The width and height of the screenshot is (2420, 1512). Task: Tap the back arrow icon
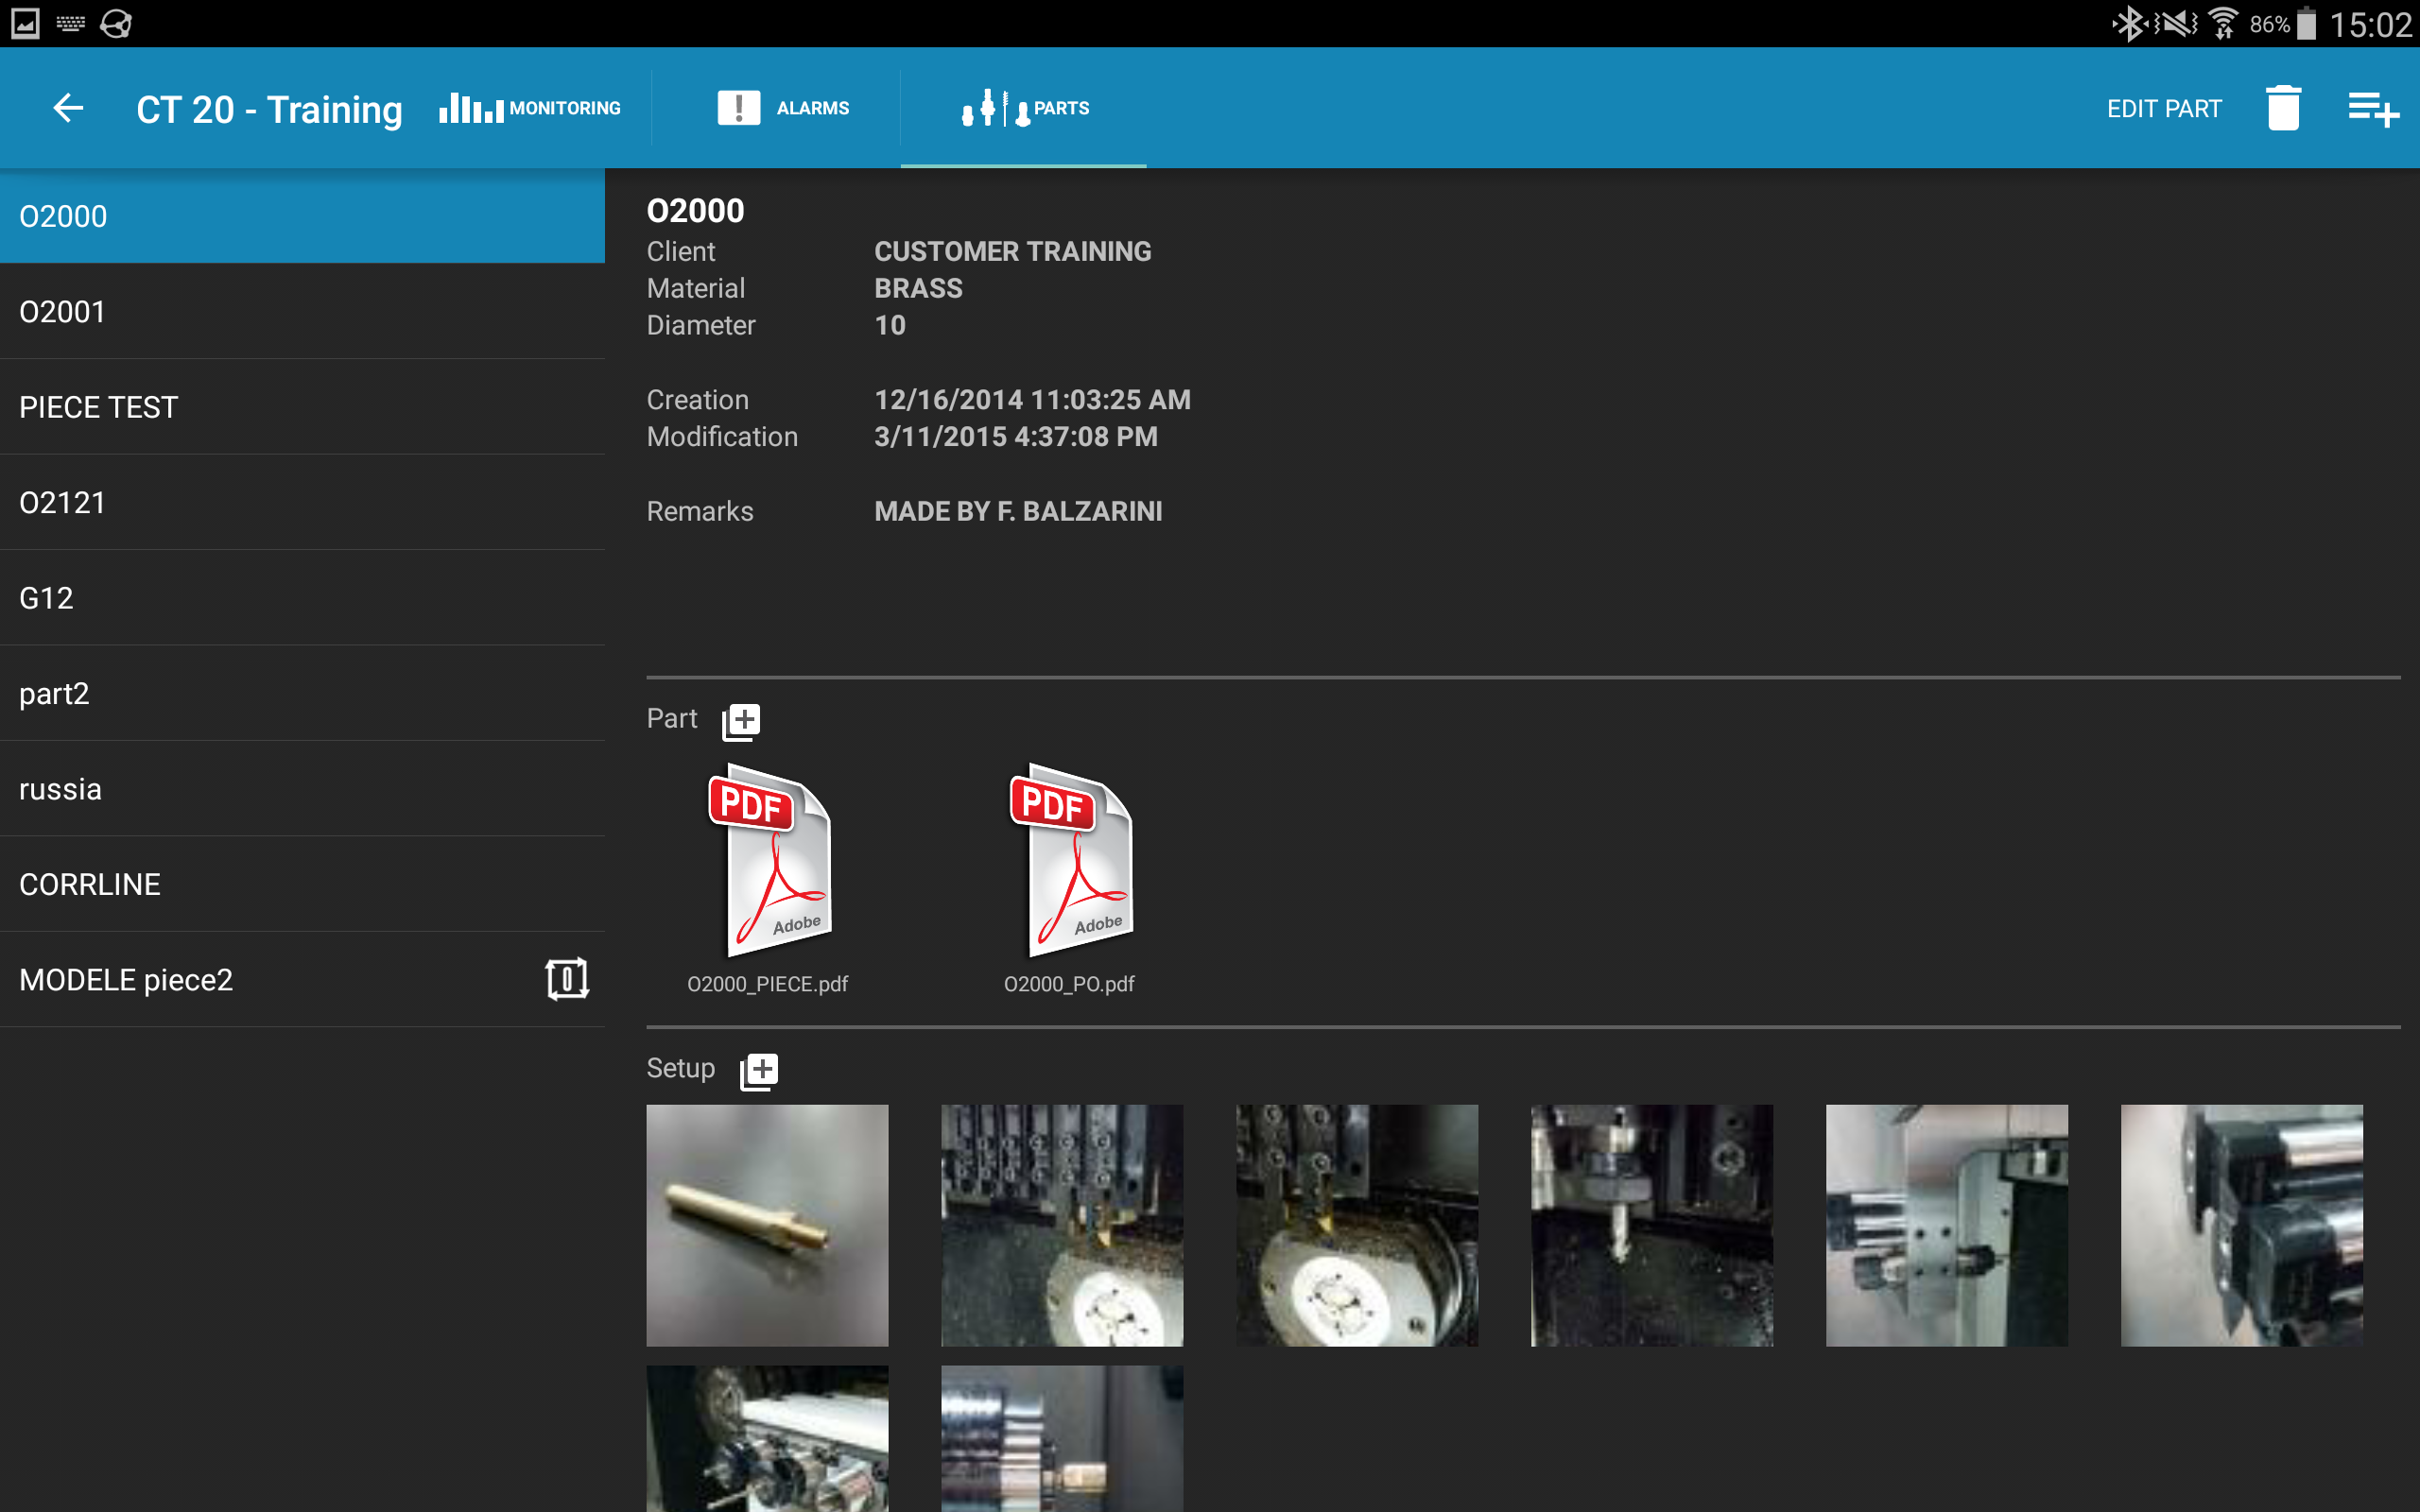tap(68, 108)
